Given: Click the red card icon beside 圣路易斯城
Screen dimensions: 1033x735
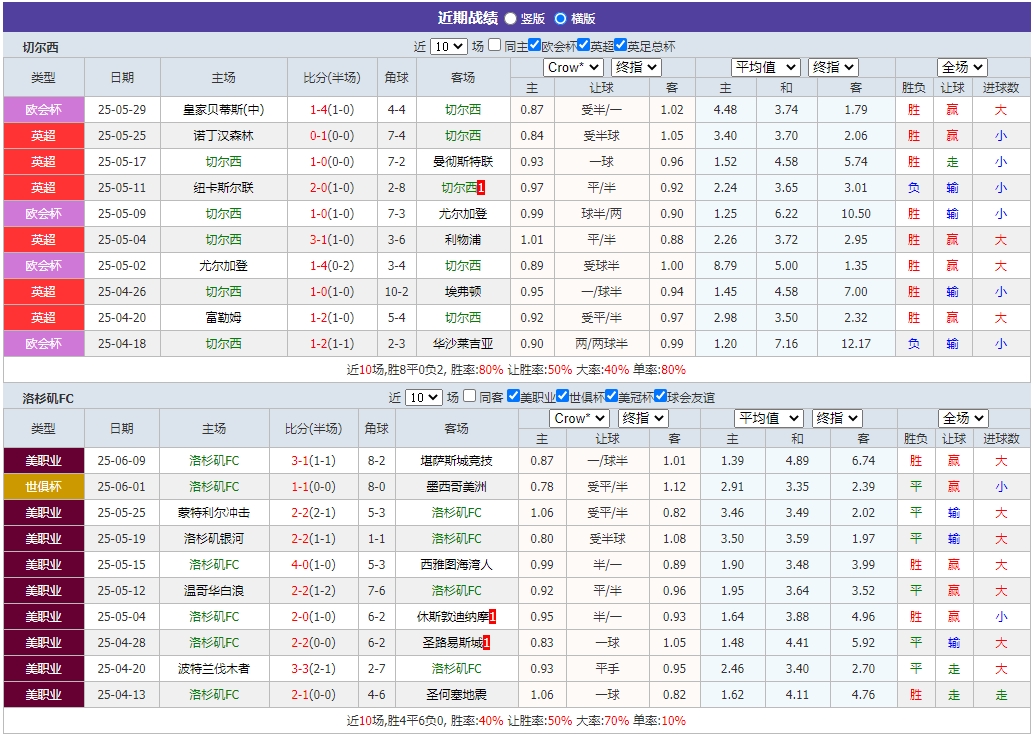Looking at the screenshot, I should (486, 642).
